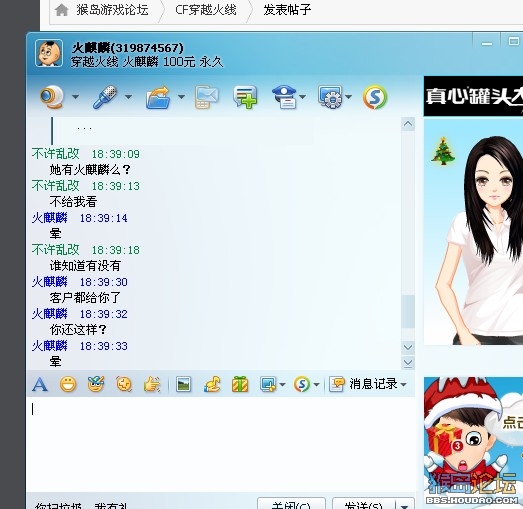Create a discussion group with plus icon
The image size is (523, 509).
(x=245, y=97)
